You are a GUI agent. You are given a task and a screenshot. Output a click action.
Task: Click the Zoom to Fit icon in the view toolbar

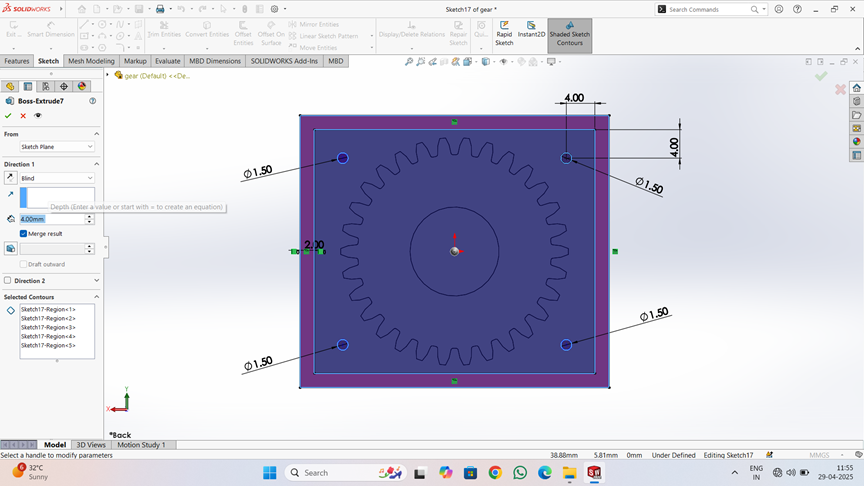[x=409, y=62]
